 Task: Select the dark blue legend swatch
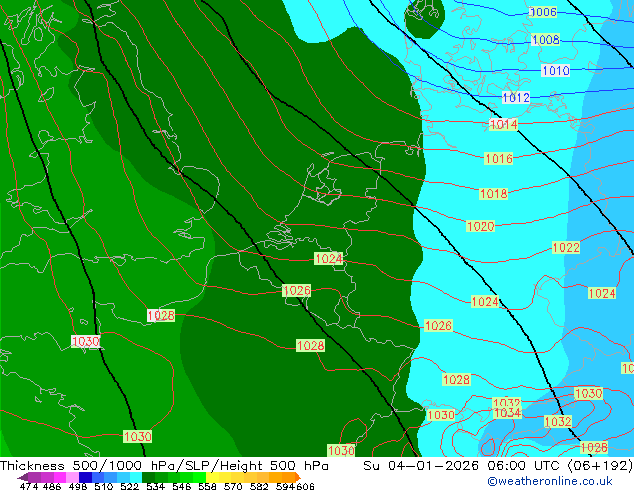pos(85,477)
